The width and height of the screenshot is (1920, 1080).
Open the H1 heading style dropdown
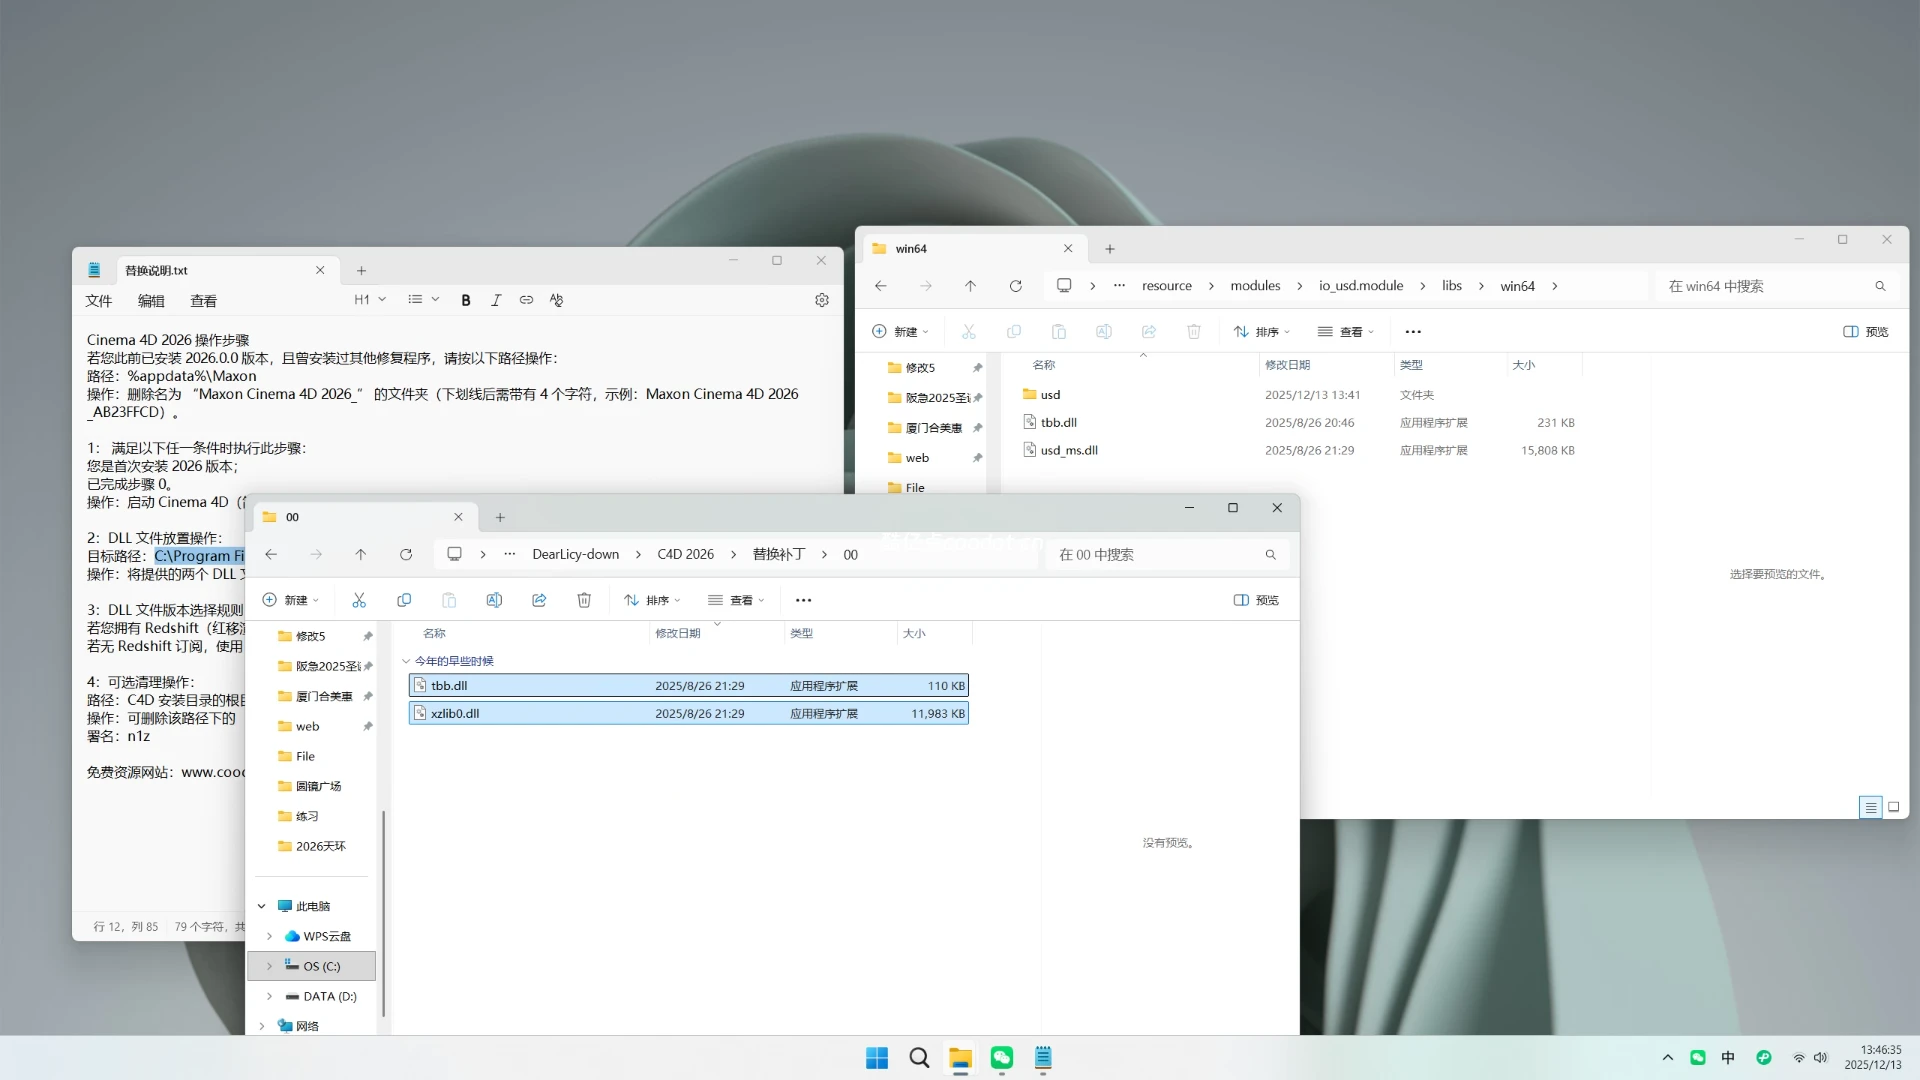point(368,299)
